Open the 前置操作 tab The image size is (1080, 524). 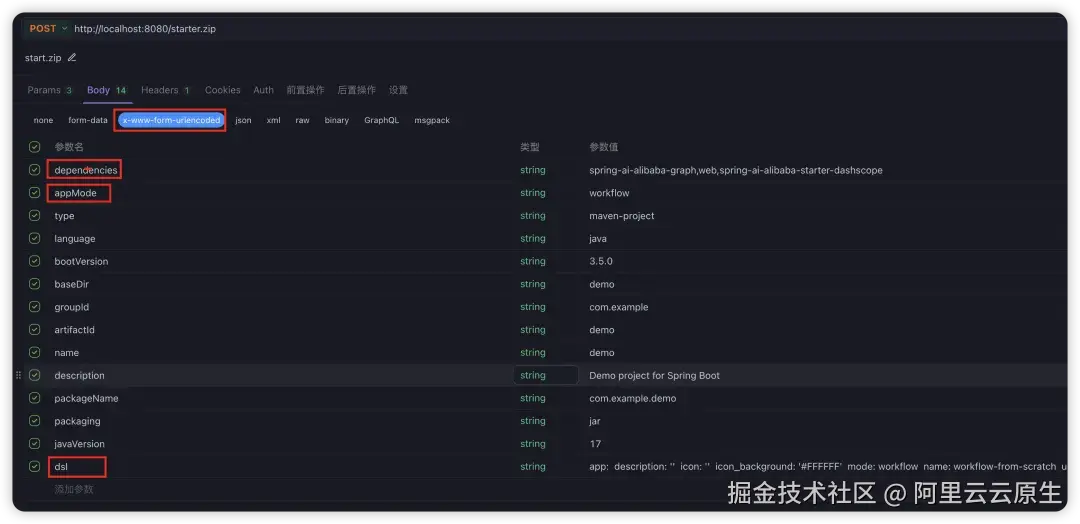305,90
